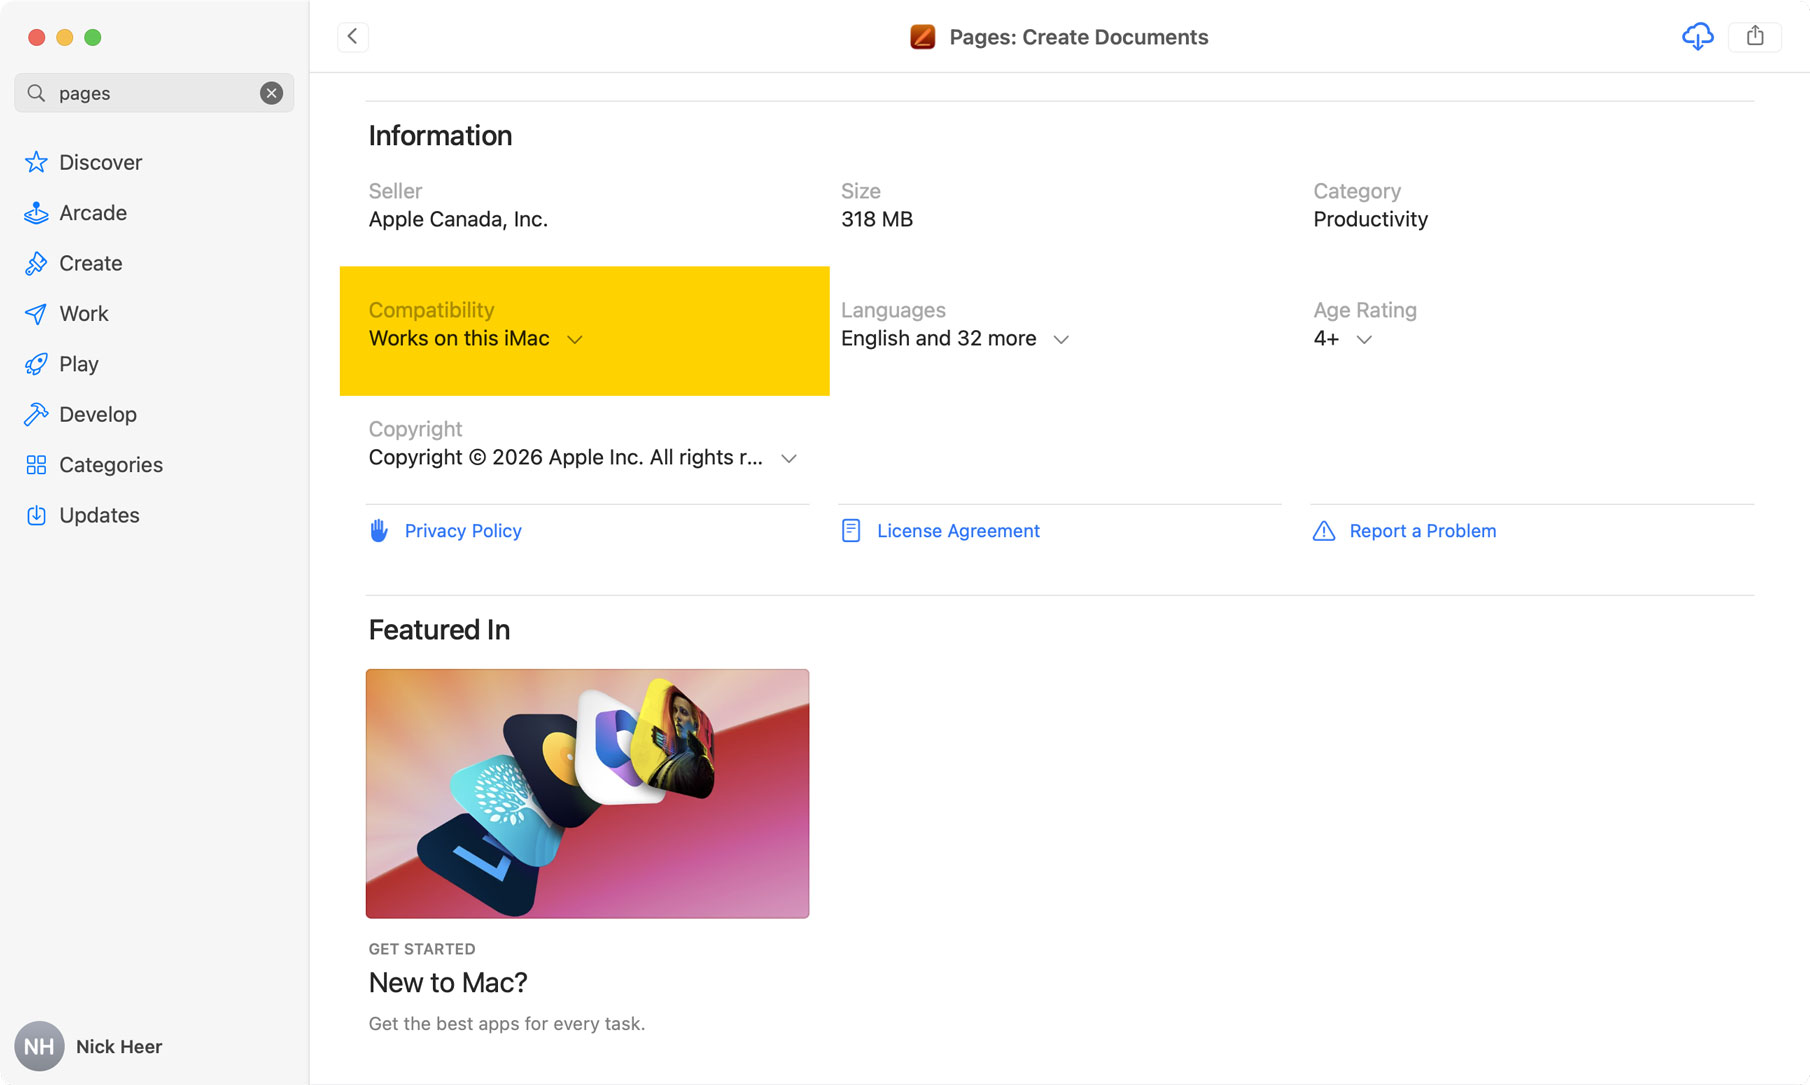Click the Report a Problem warning icon
Screen dimensions: 1810x1085
(1324, 531)
